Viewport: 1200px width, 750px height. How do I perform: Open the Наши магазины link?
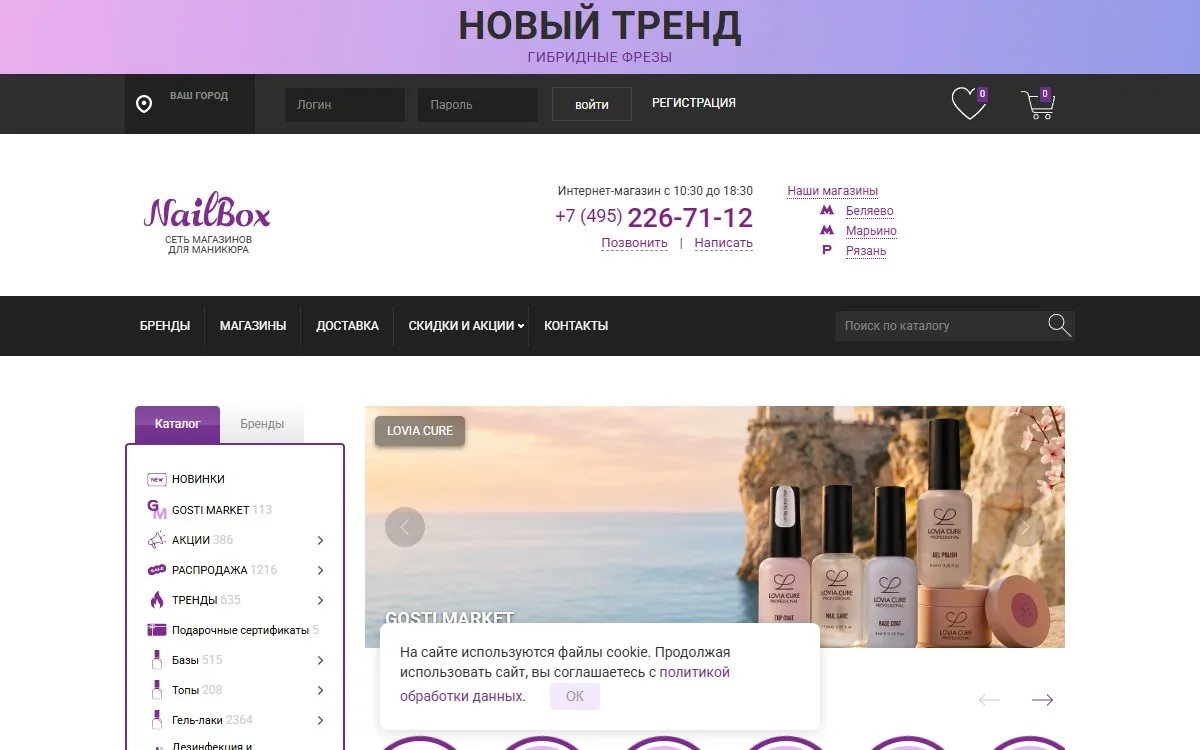(833, 191)
